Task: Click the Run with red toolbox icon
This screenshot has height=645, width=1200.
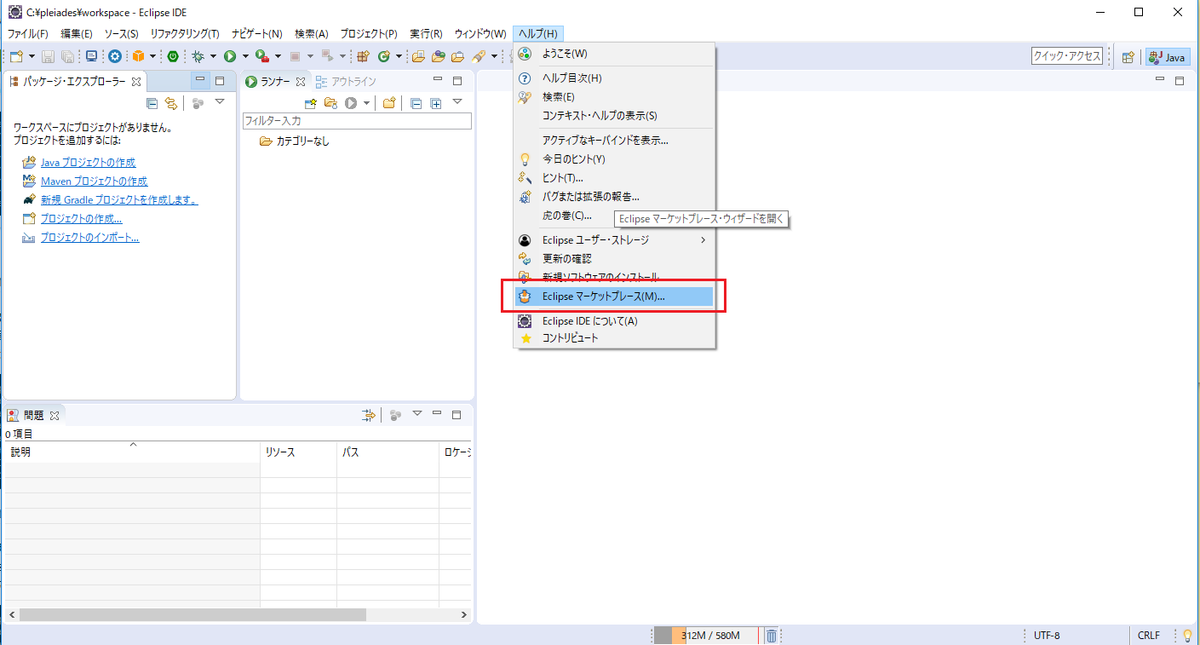Action: click(262, 57)
